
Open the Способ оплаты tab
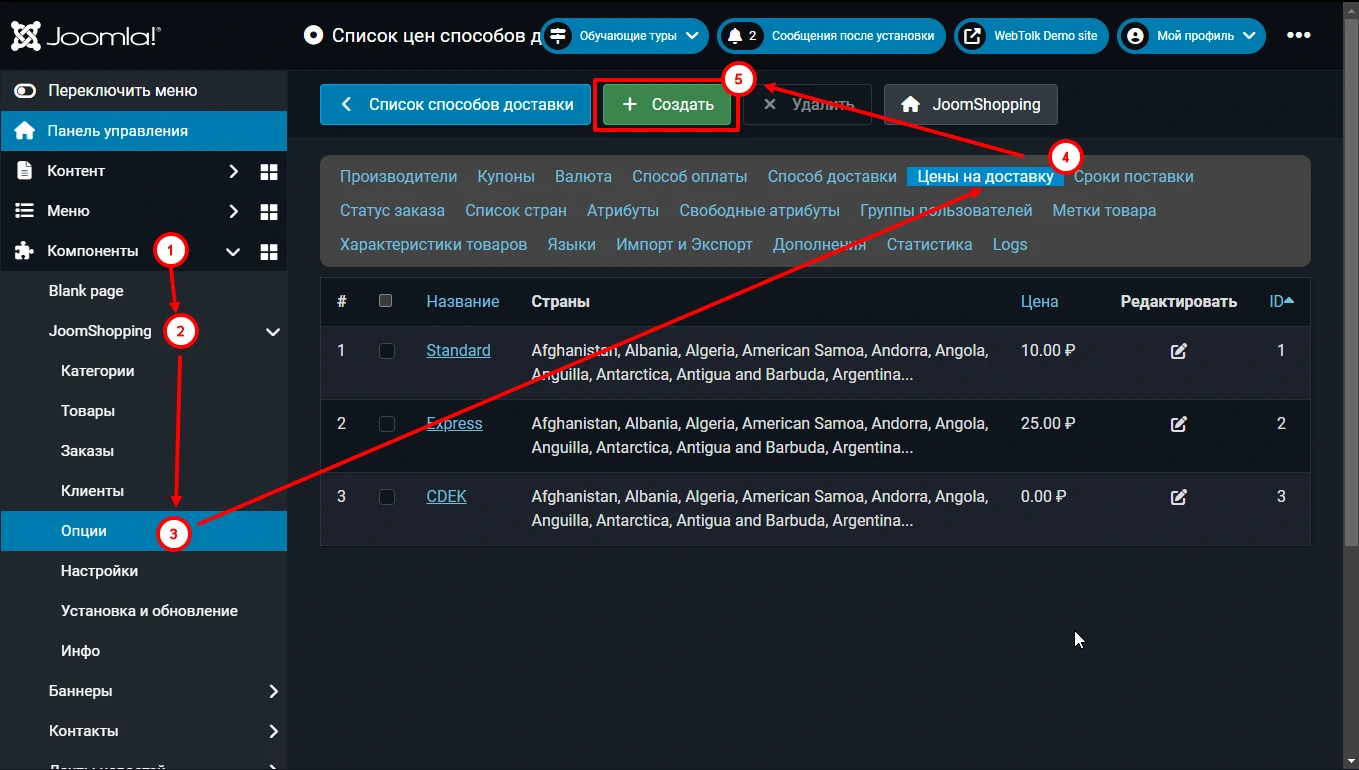pos(689,177)
